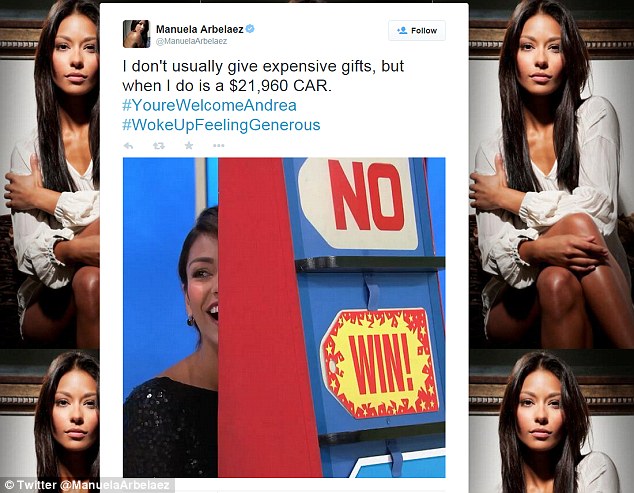Screen dimensions: 634x493
Task: Follow Manuela Arbelaez
Action: 417,30
